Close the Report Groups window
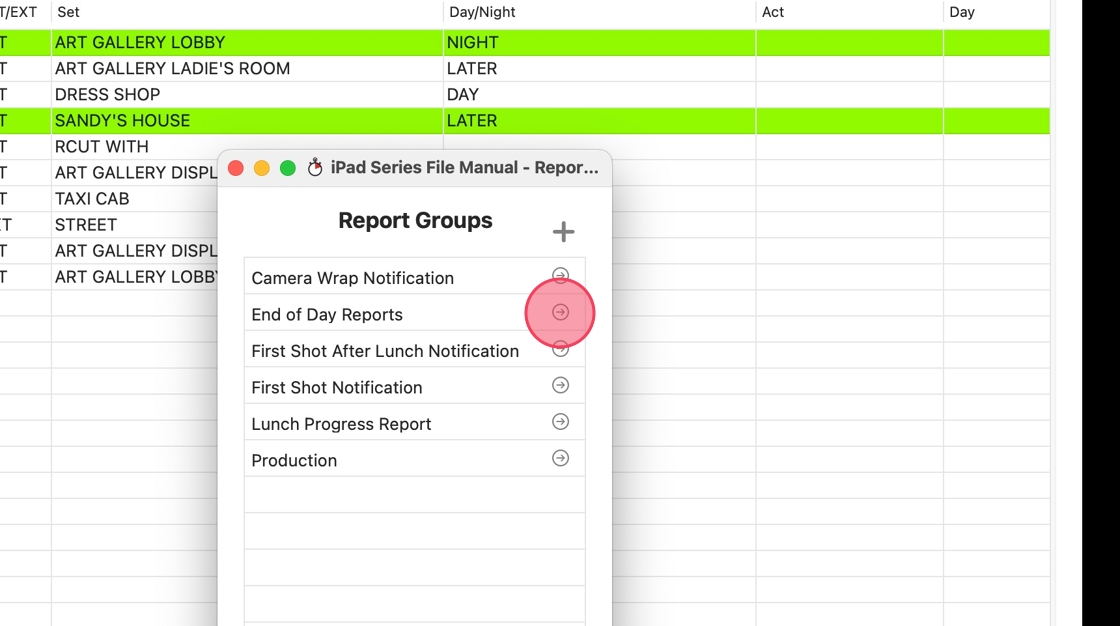1120x626 pixels. click(x=236, y=168)
